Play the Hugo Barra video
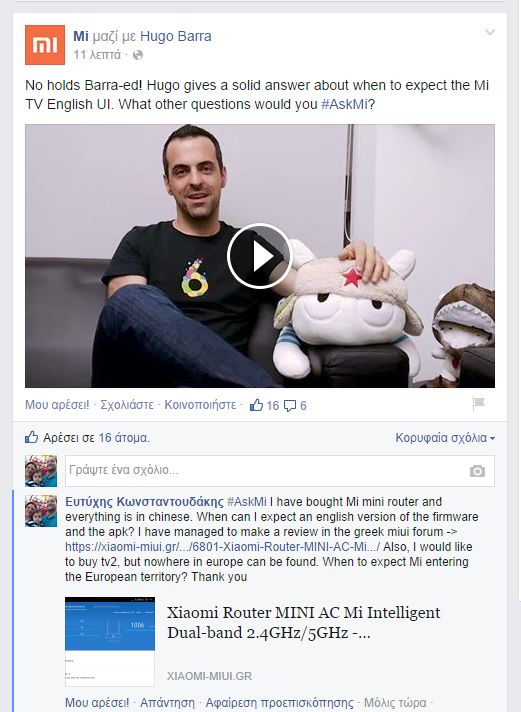The height and width of the screenshot is (712, 521). click(259, 256)
